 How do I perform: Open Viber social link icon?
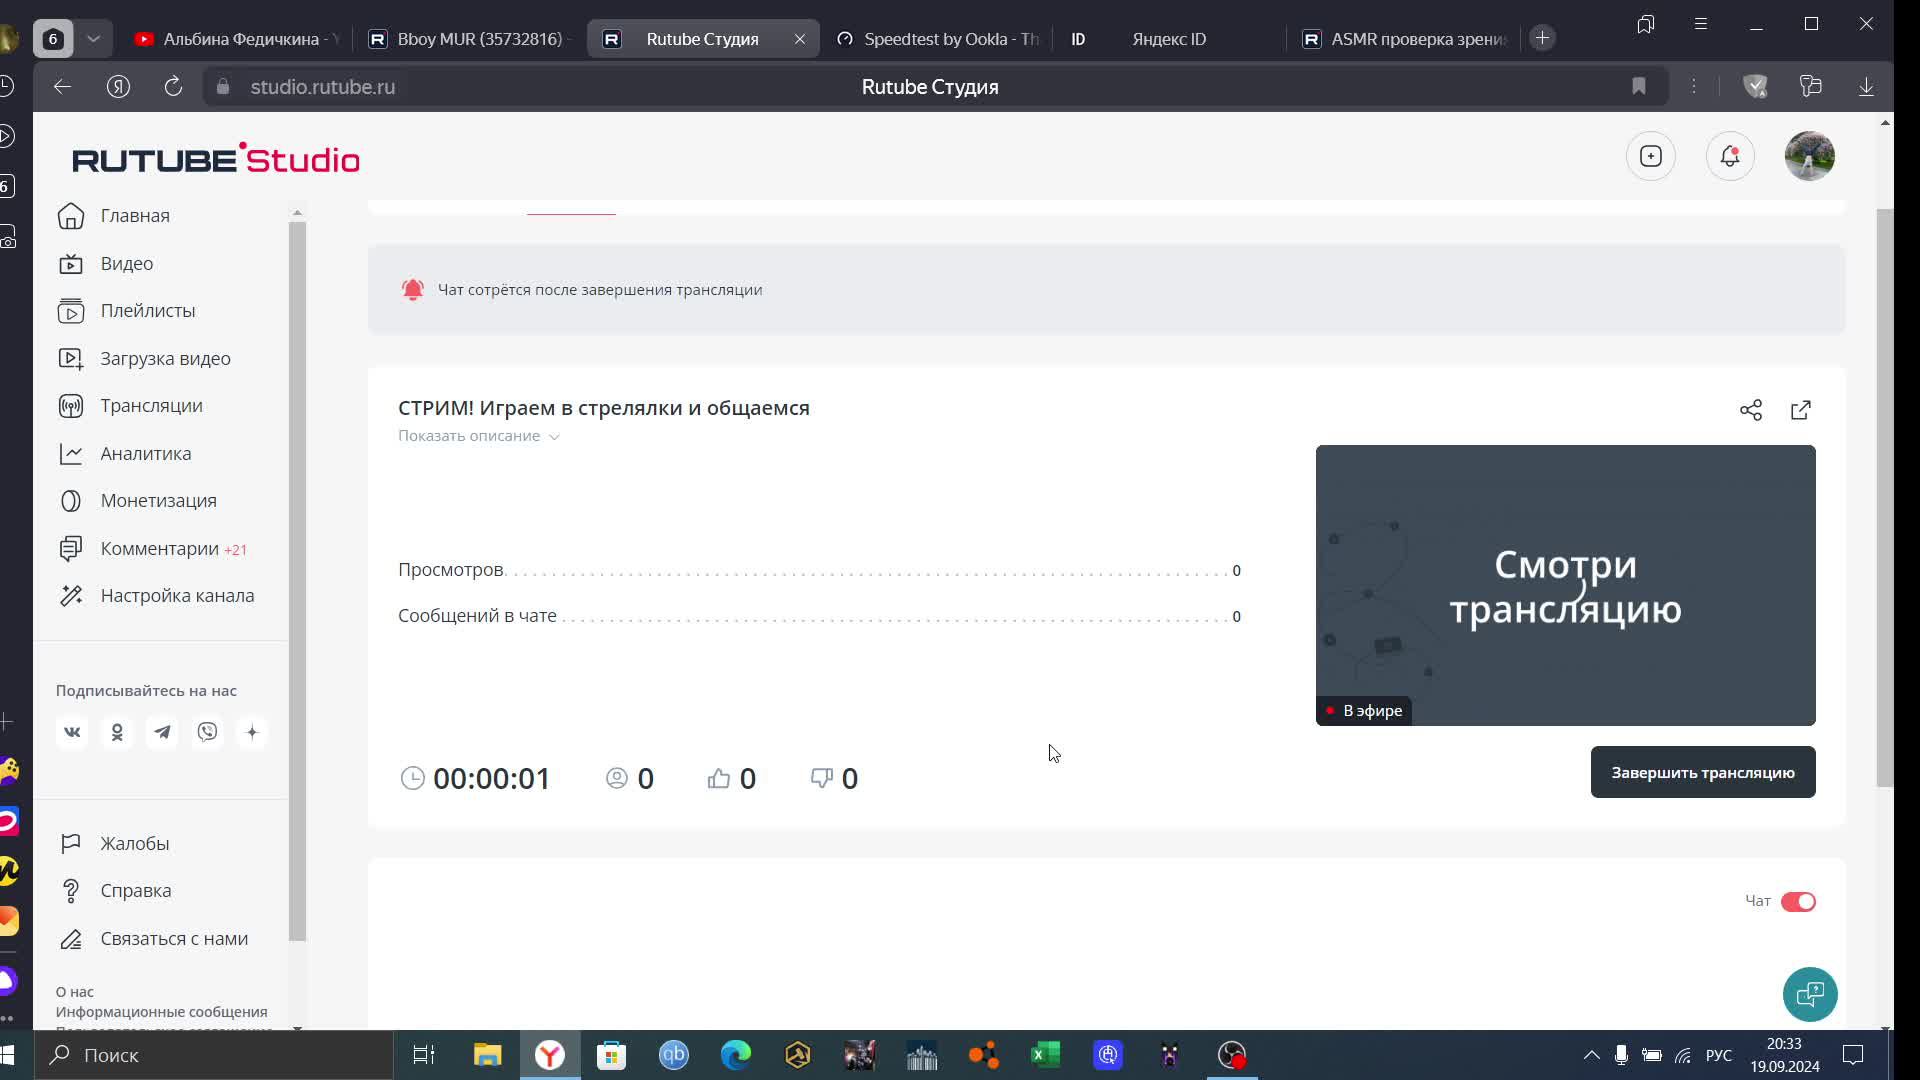tap(207, 733)
